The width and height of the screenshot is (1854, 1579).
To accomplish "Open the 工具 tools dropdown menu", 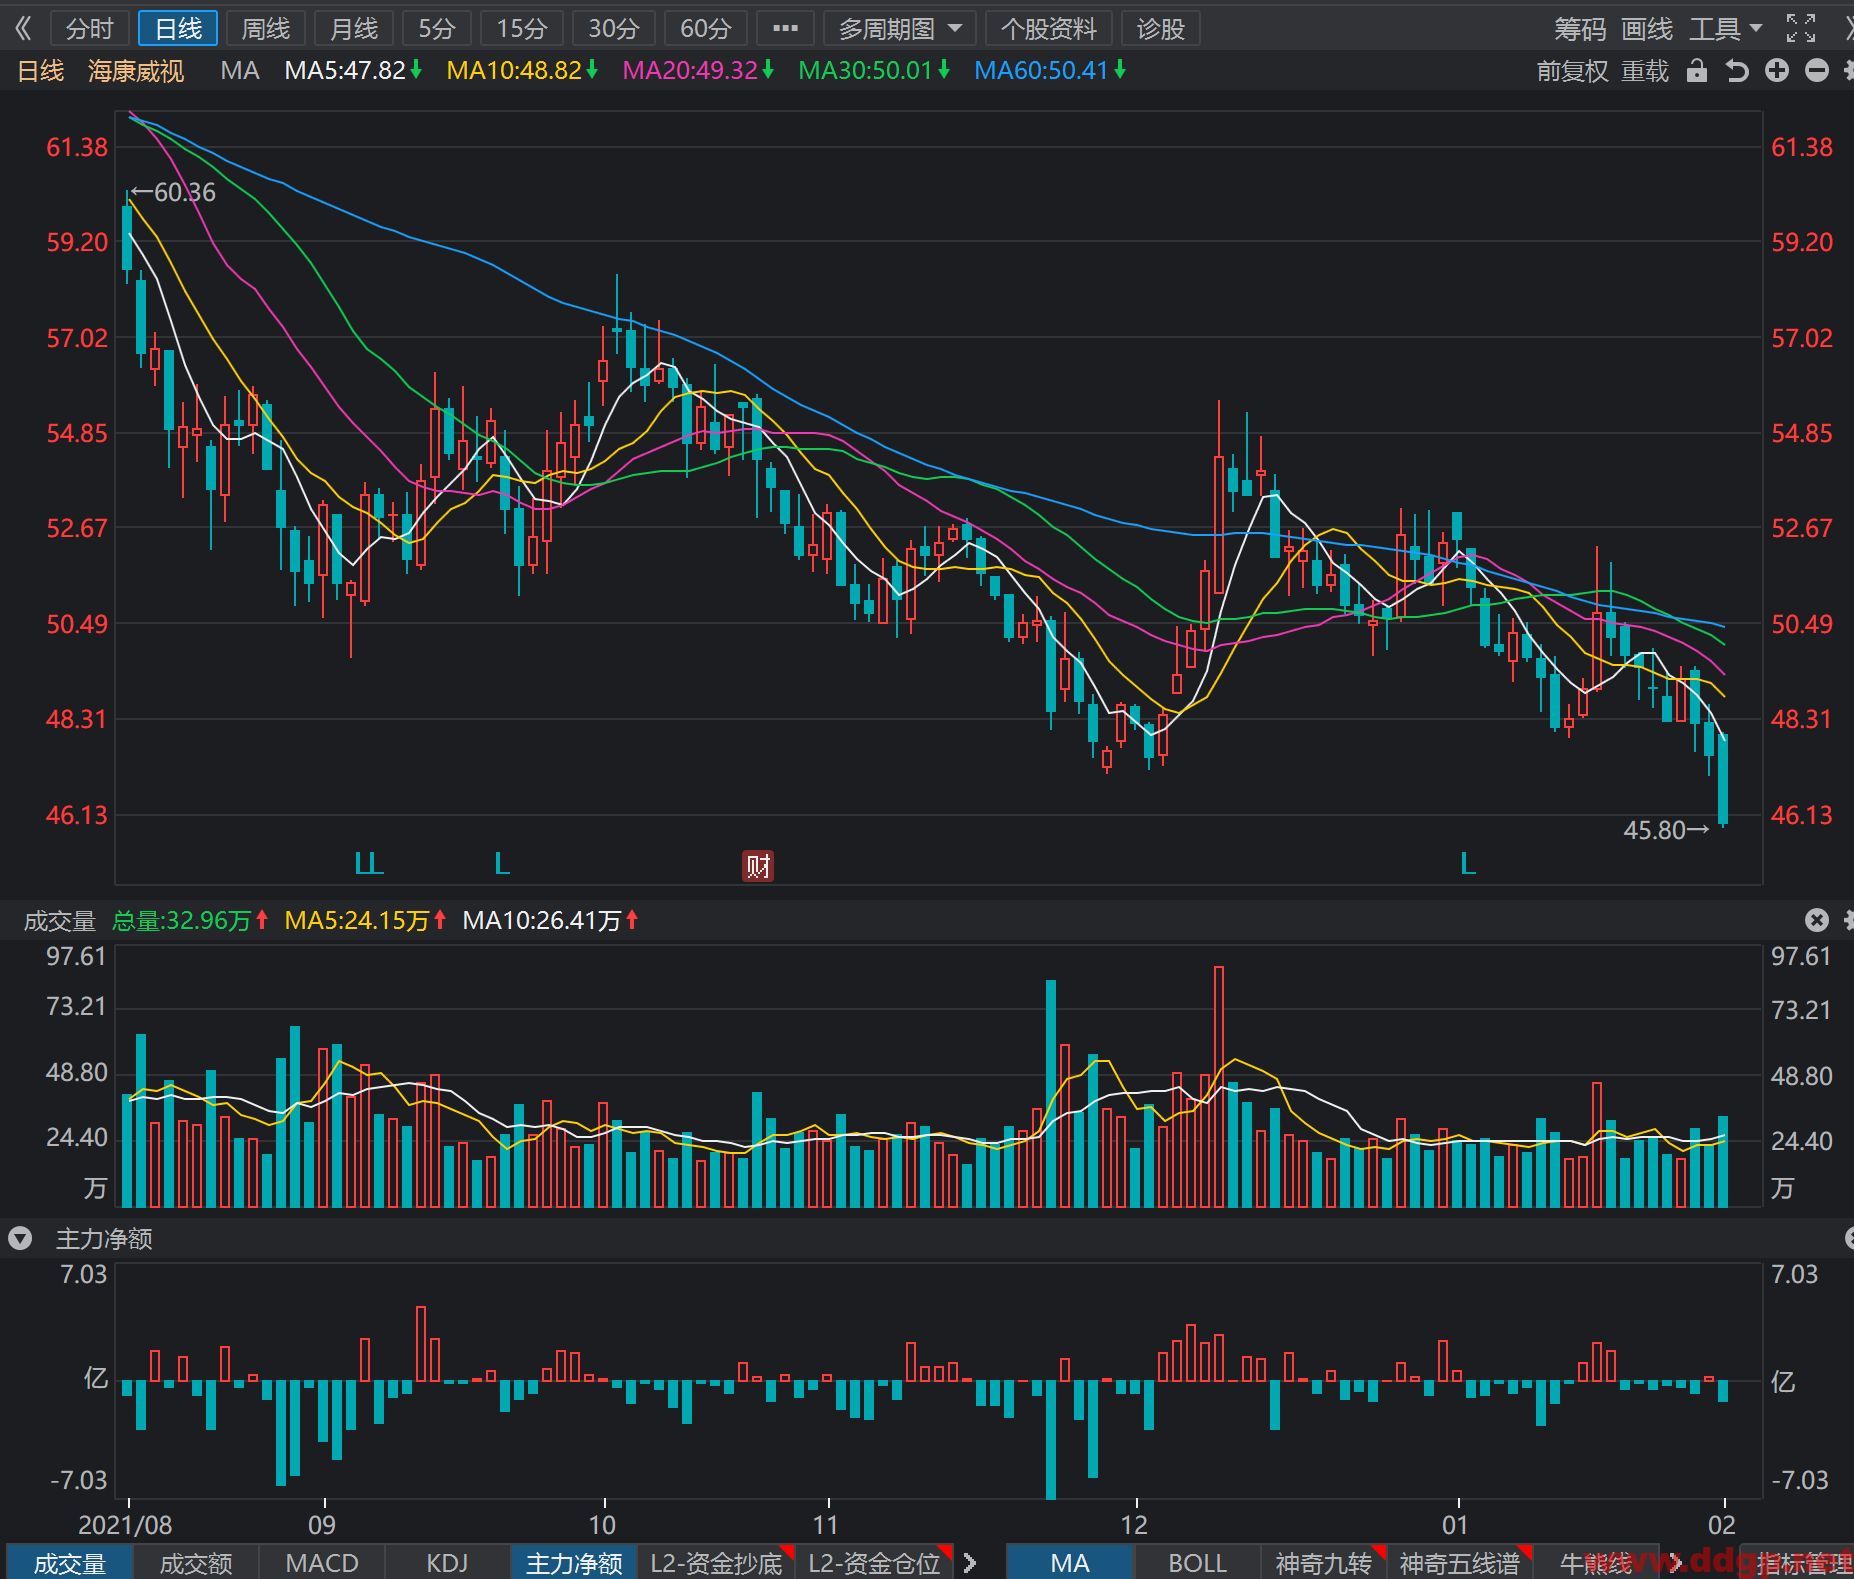I will (1725, 29).
